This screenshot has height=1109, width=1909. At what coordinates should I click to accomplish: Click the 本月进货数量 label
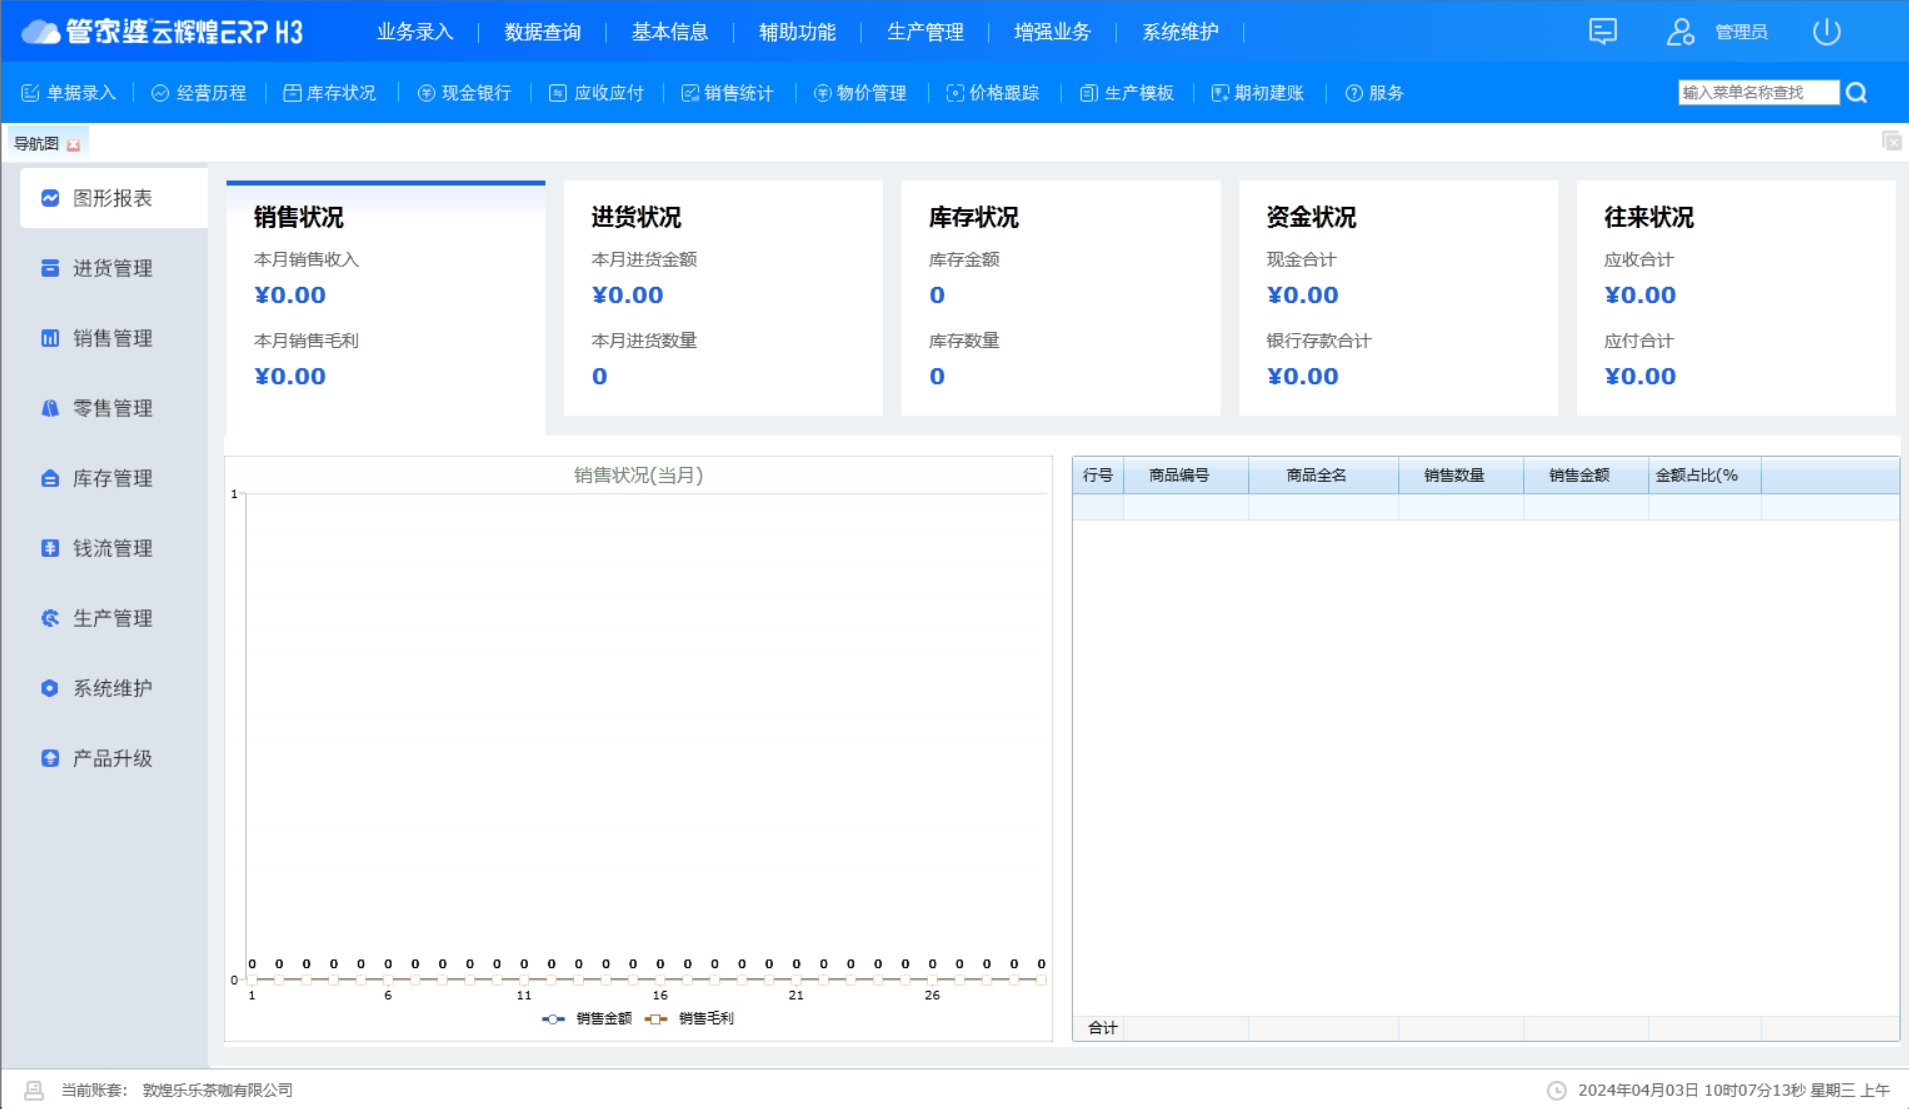point(644,341)
